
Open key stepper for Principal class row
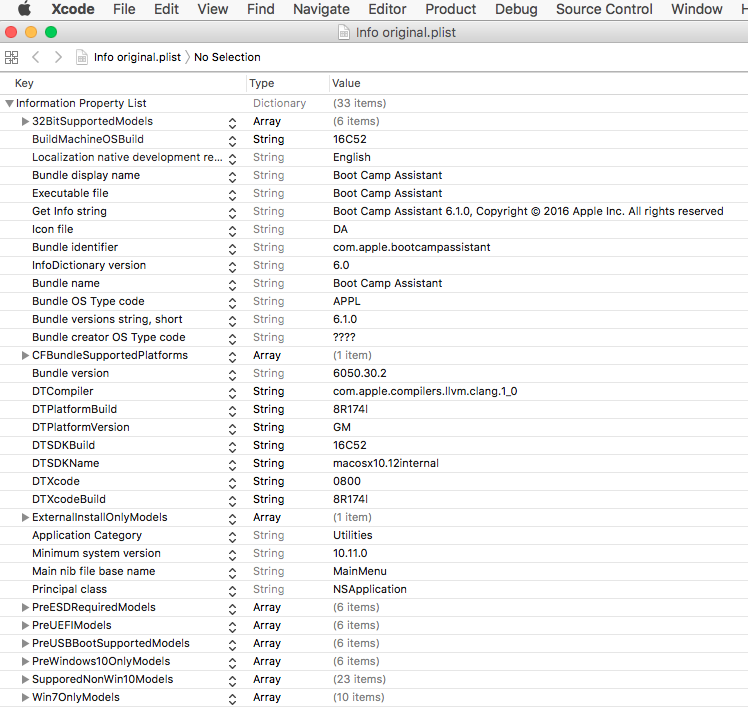click(232, 591)
